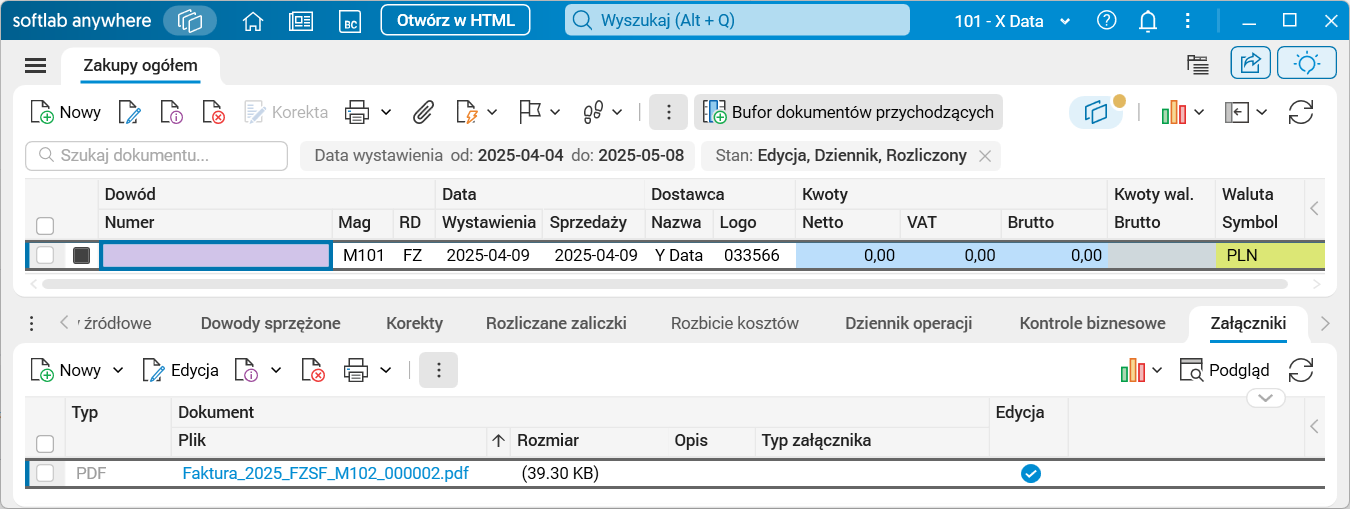Toggle Edycja checkmark for PDF attachment
The width and height of the screenshot is (1350, 509).
tap(1030, 473)
